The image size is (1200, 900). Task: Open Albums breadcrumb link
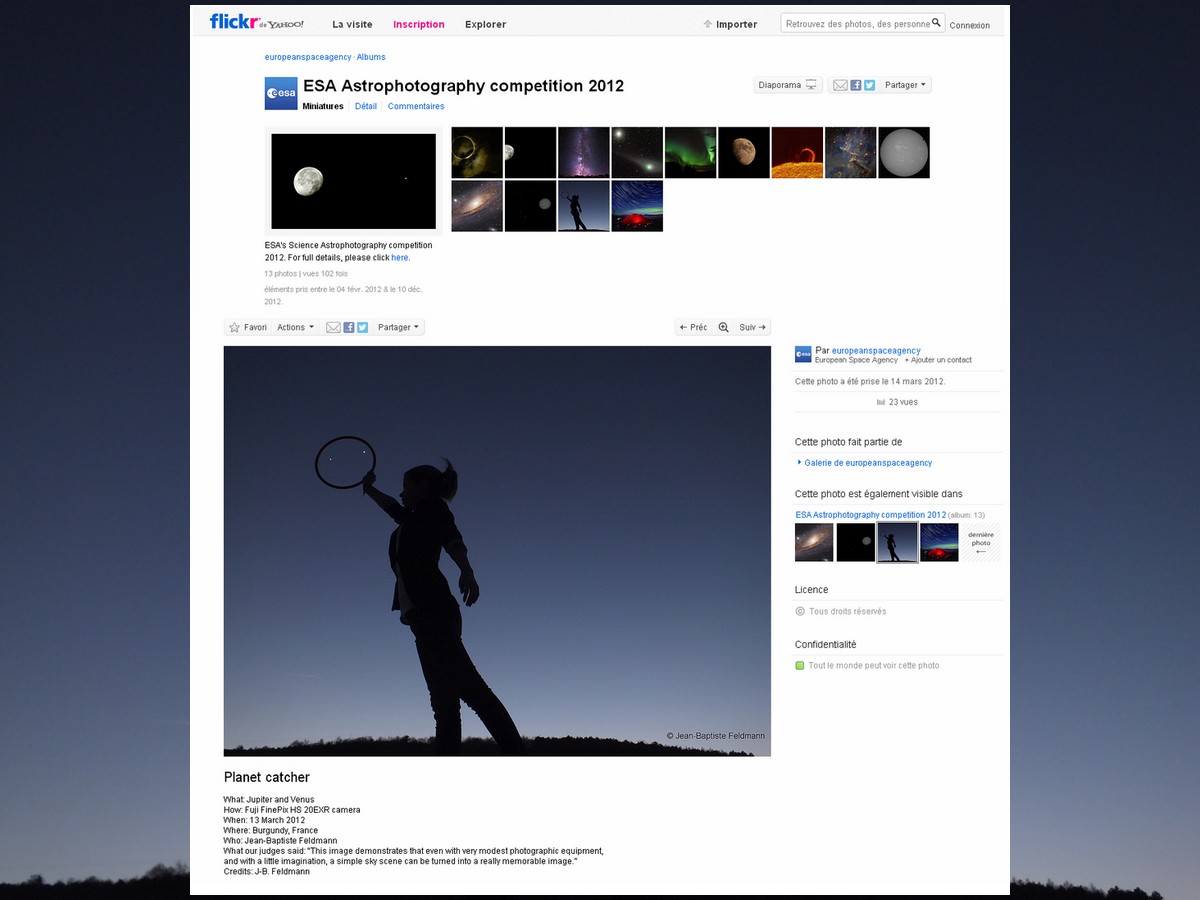click(x=371, y=57)
